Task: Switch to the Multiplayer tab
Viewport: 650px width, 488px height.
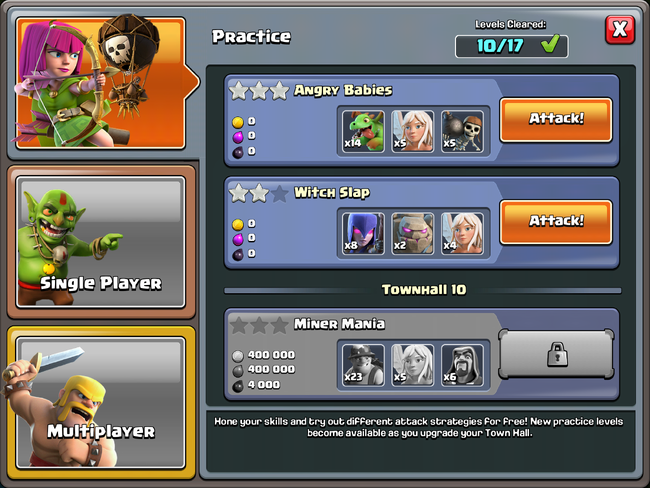Action: click(100, 402)
